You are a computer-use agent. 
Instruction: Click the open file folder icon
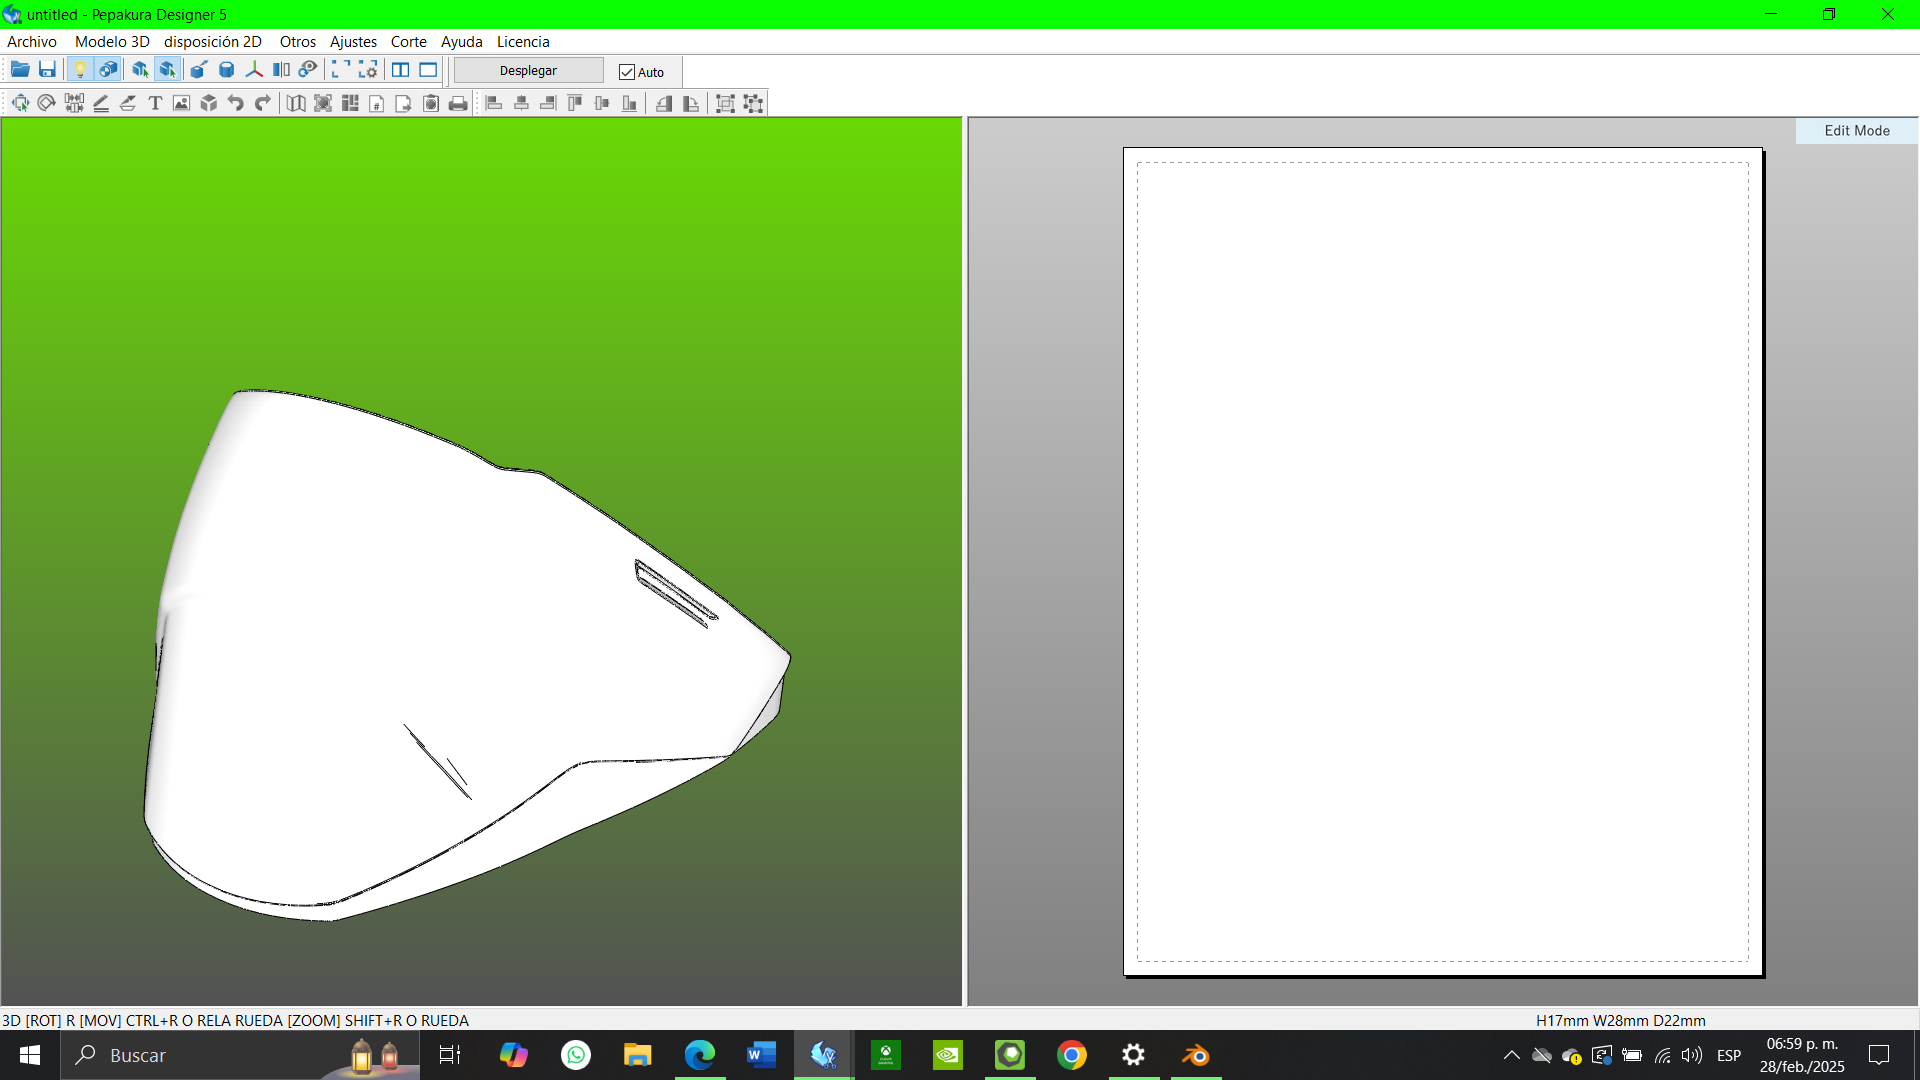(x=19, y=70)
